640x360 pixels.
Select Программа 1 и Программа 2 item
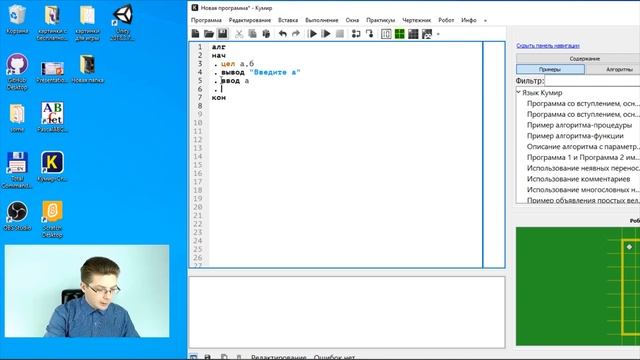pyautogui.click(x=583, y=158)
